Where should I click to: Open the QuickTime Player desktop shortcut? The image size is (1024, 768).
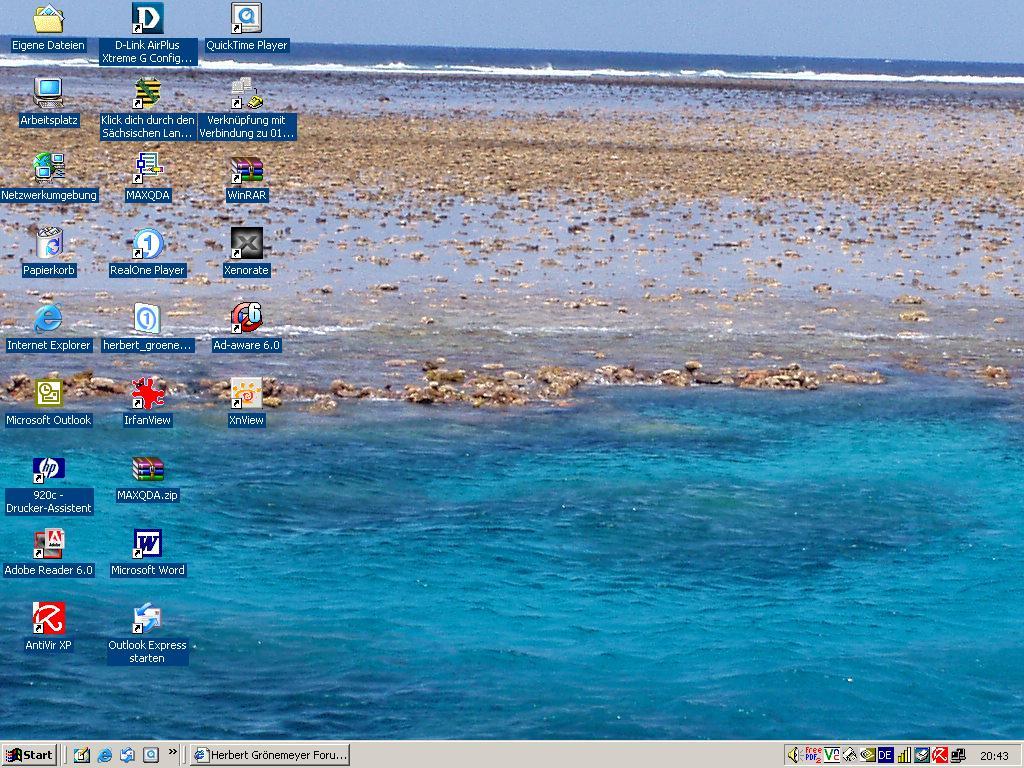[x=246, y=19]
